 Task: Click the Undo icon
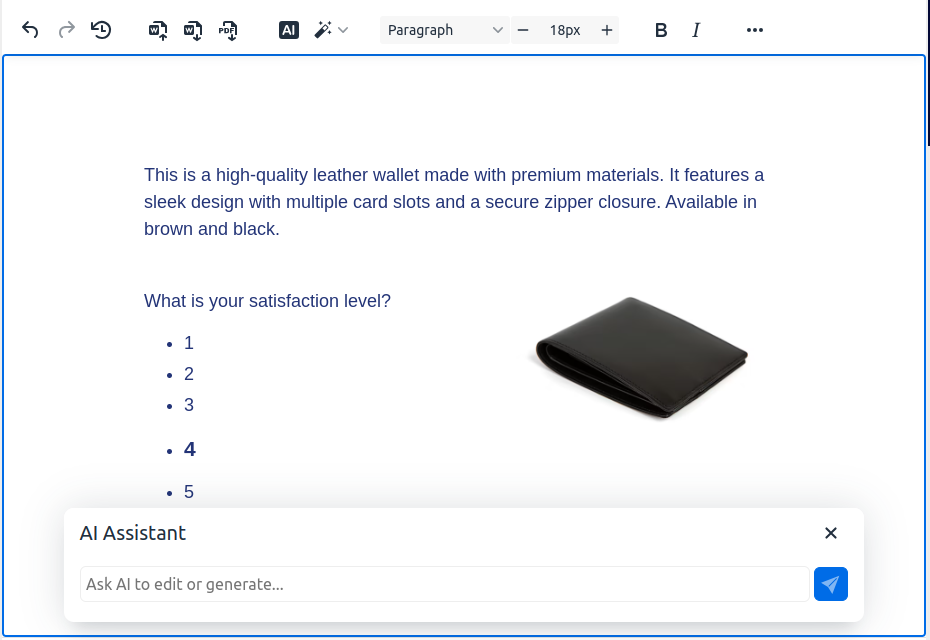point(29,30)
